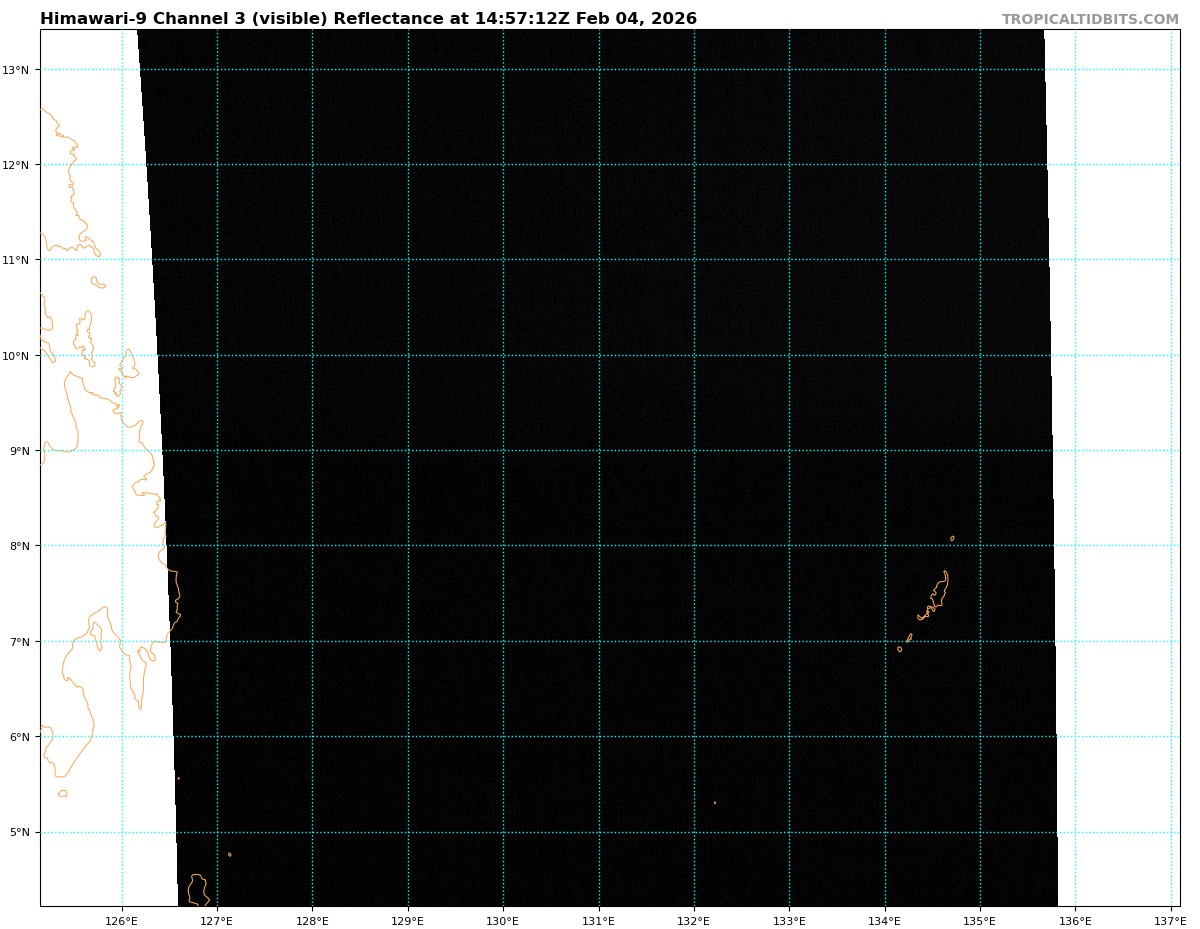Click the grid intersection at 130°E and 10°N
This screenshot has width=1200, height=929.
coord(503,356)
